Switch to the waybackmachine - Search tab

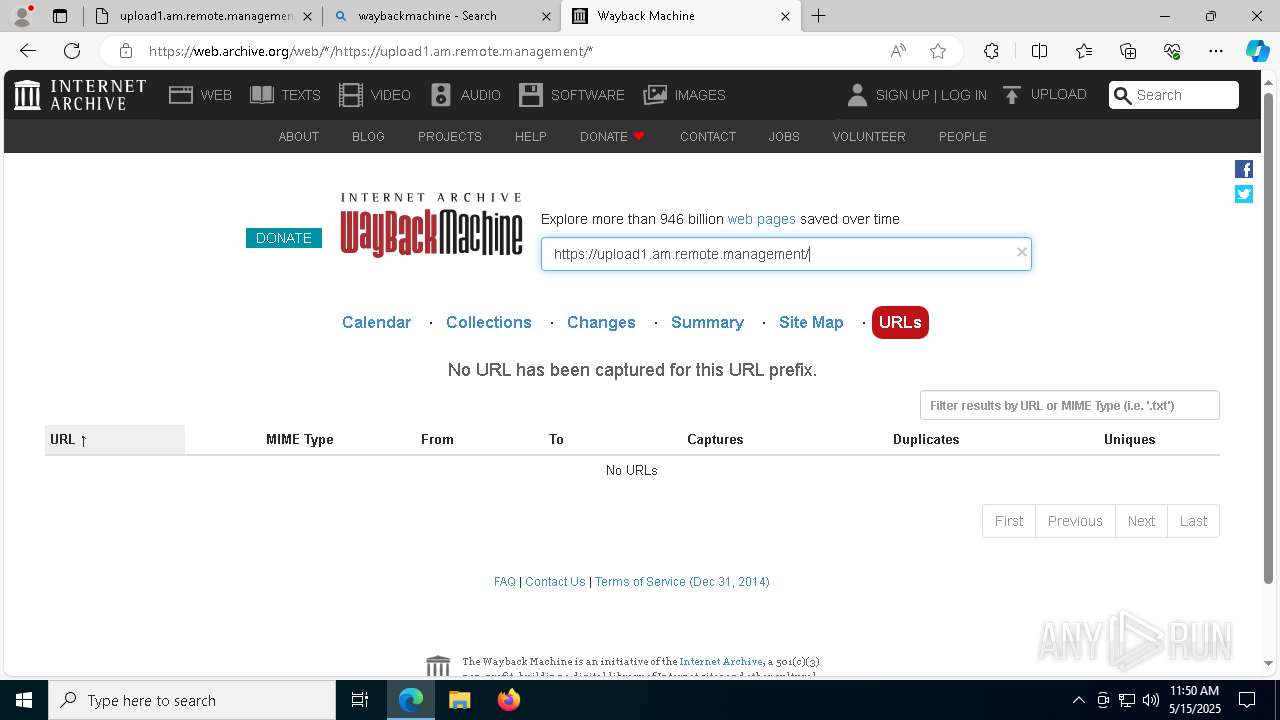pos(440,16)
